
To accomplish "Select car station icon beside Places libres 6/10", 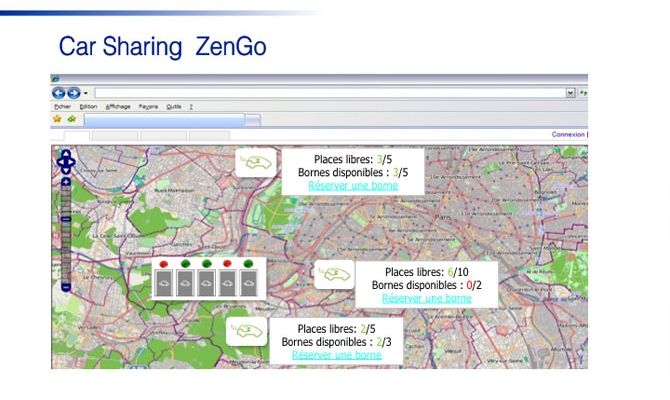I will (x=335, y=274).
